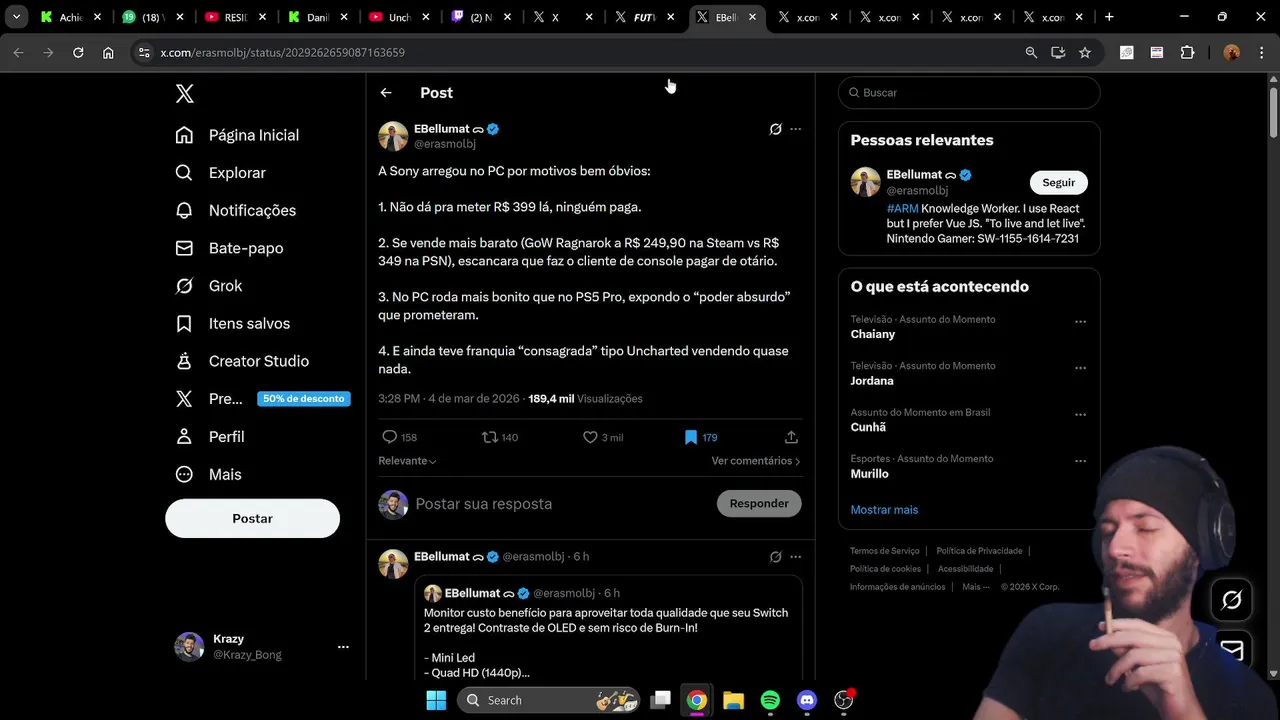The height and width of the screenshot is (720, 1280).
Task: Open Itens salvos bookmarks
Action: [x=233, y=324]
